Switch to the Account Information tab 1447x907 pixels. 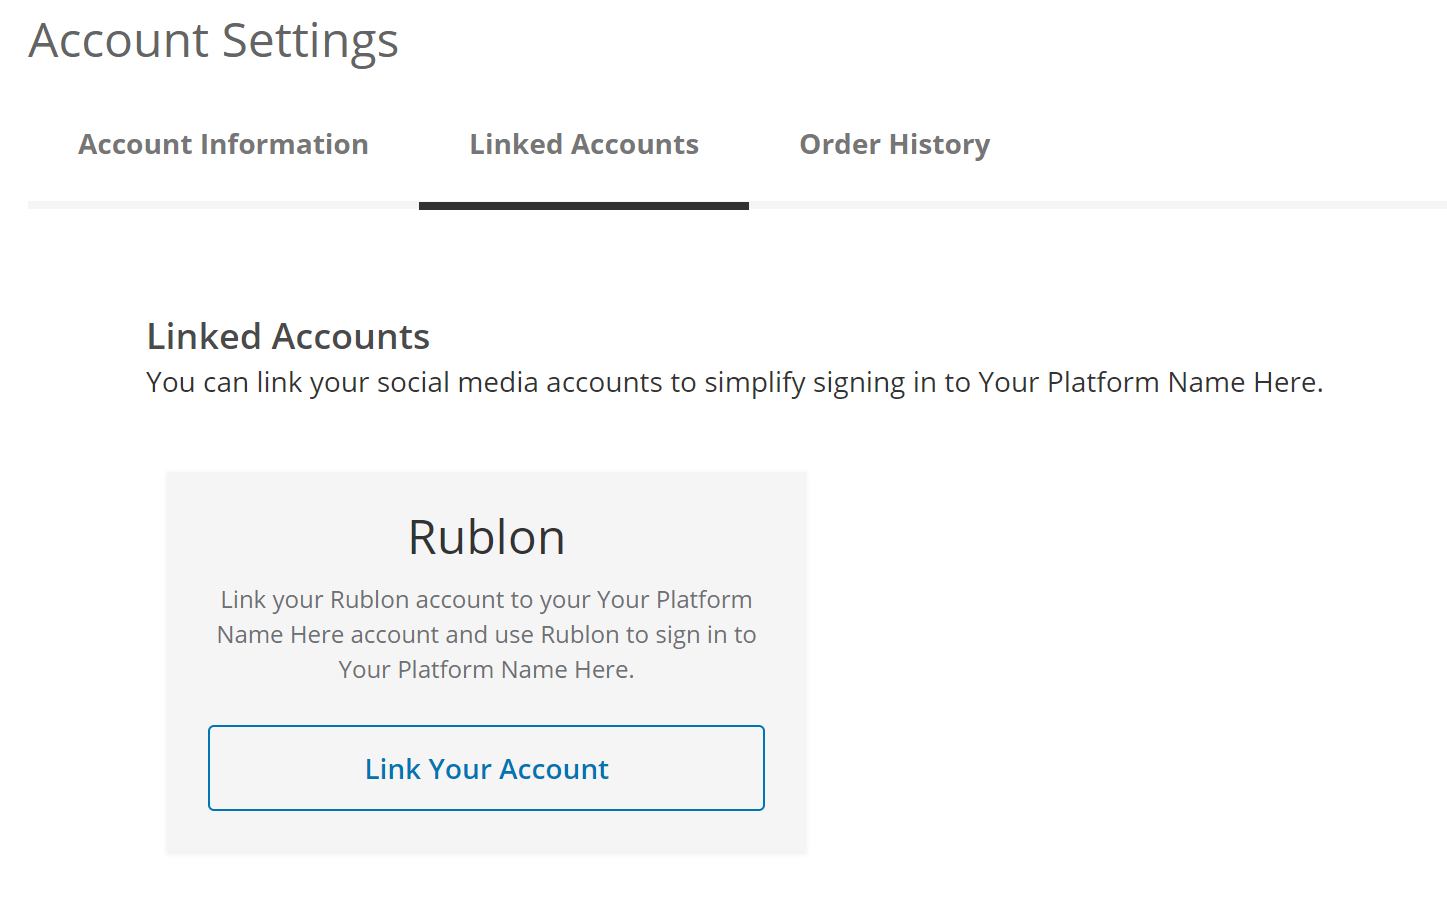pyautogui.click(x=223, y=145)
